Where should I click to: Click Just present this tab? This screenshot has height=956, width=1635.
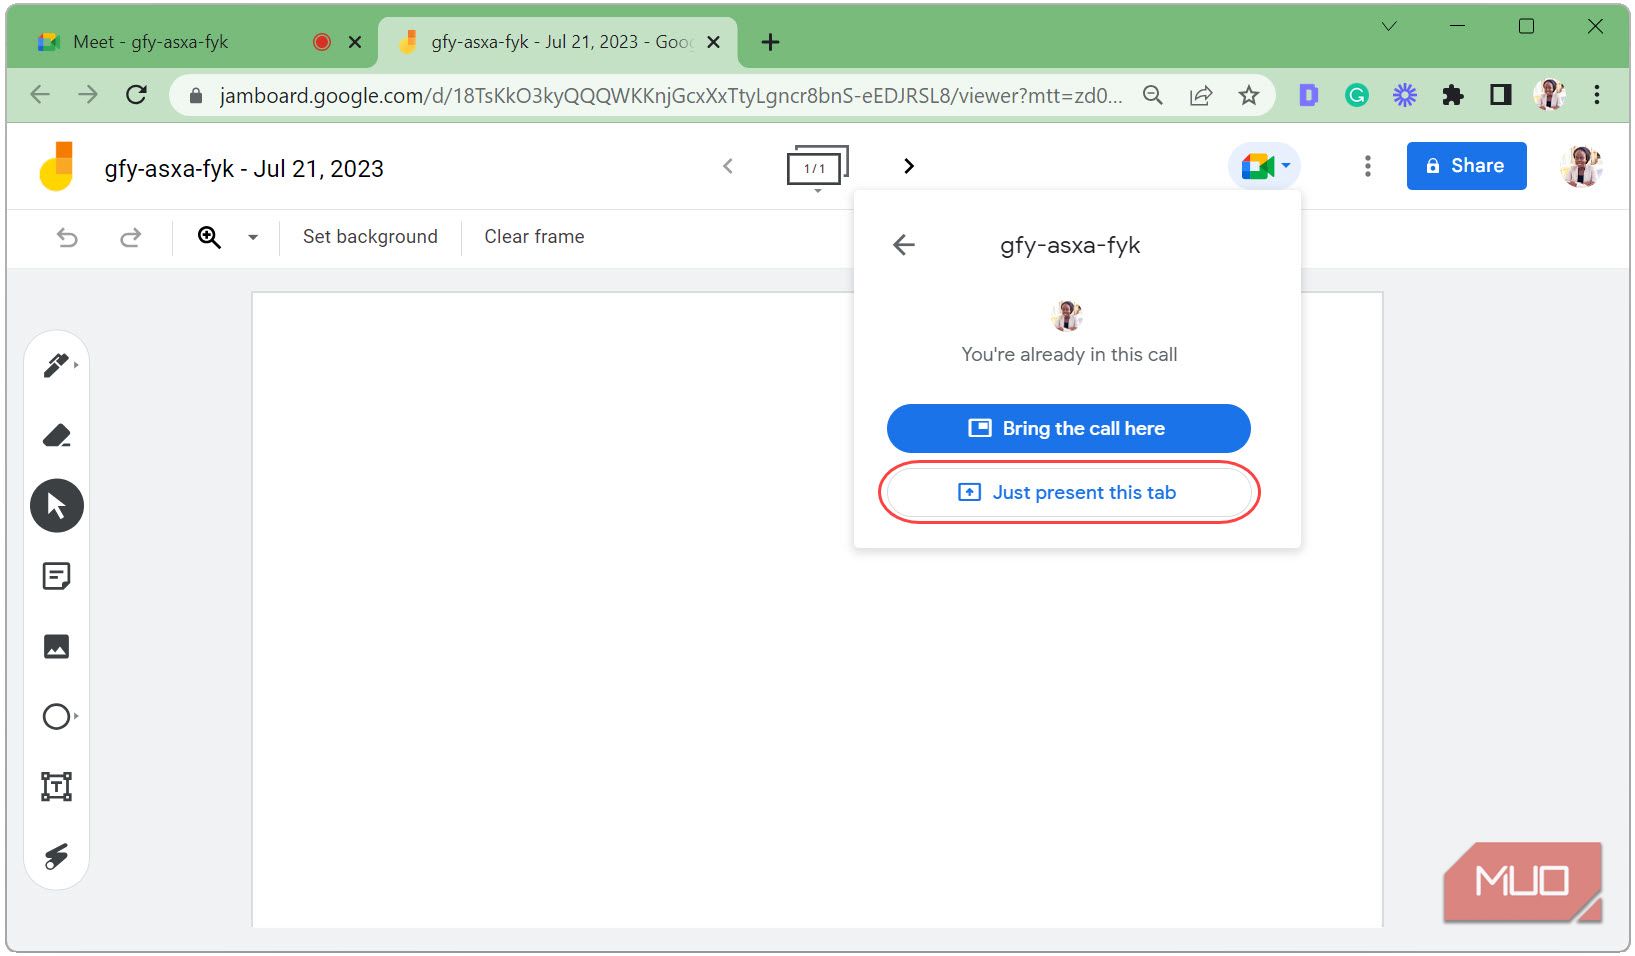pyautogui.click(x=1068, y=493)
